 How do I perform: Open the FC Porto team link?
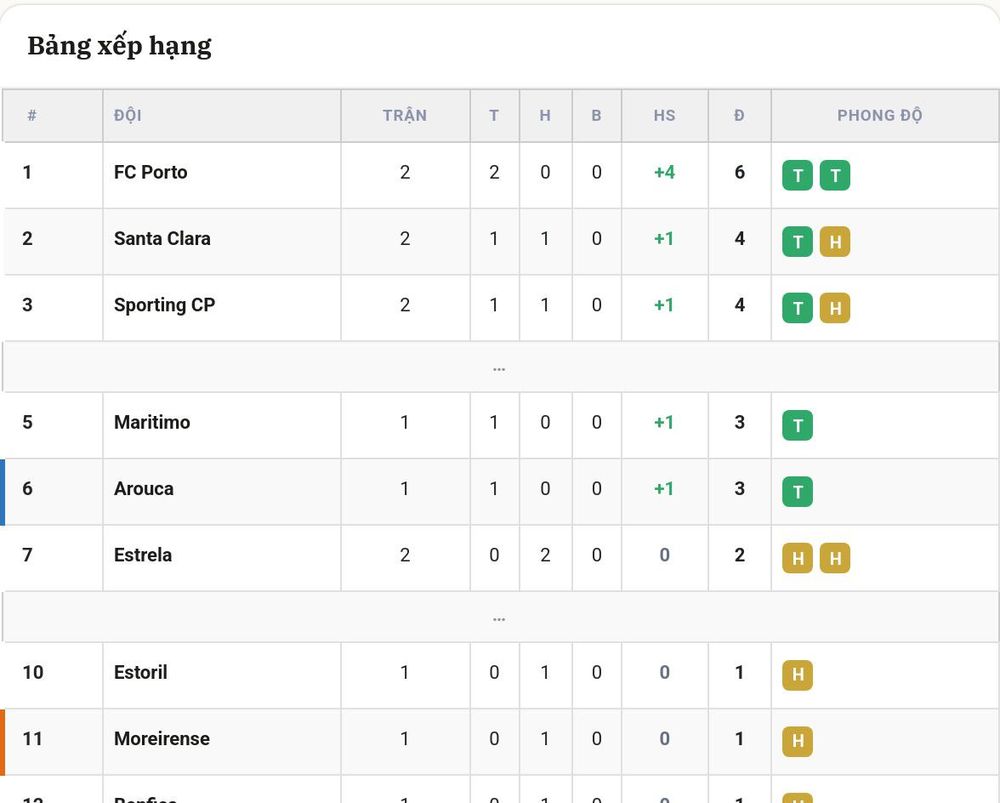151,172
